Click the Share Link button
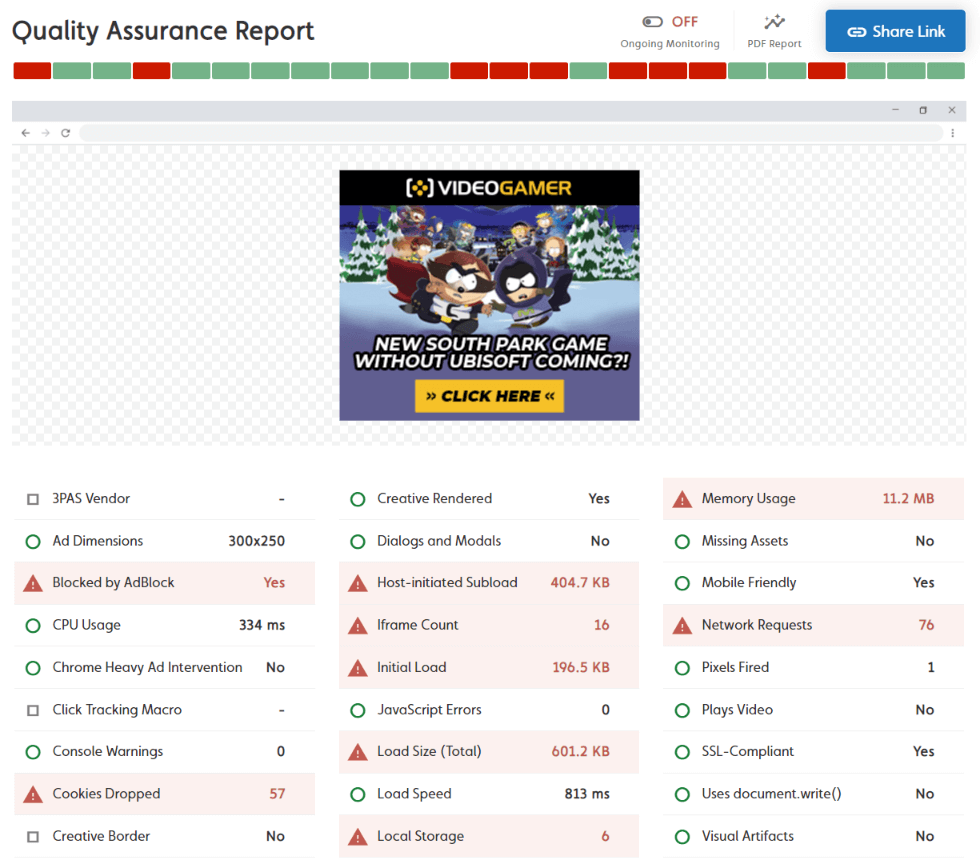The image size is (980, 864). (x=895, y=31)
